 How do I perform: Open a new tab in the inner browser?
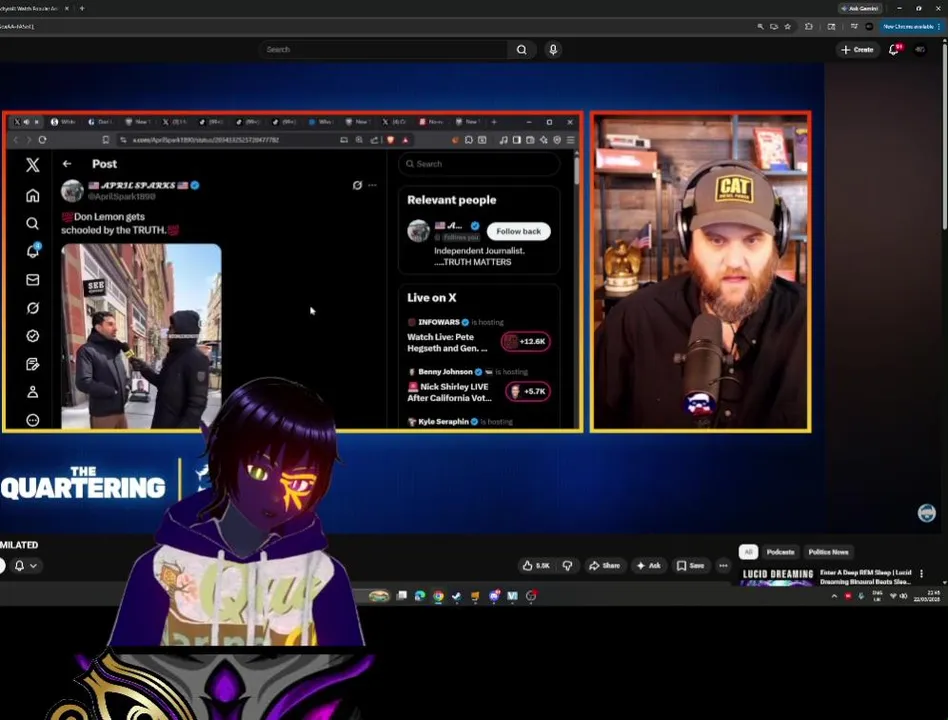click(x=494, y=122)
